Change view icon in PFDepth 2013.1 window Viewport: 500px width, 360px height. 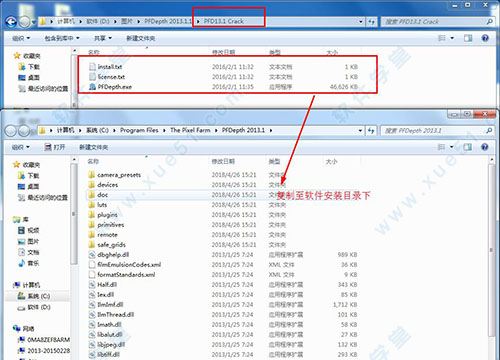click(x=441, y=147)
